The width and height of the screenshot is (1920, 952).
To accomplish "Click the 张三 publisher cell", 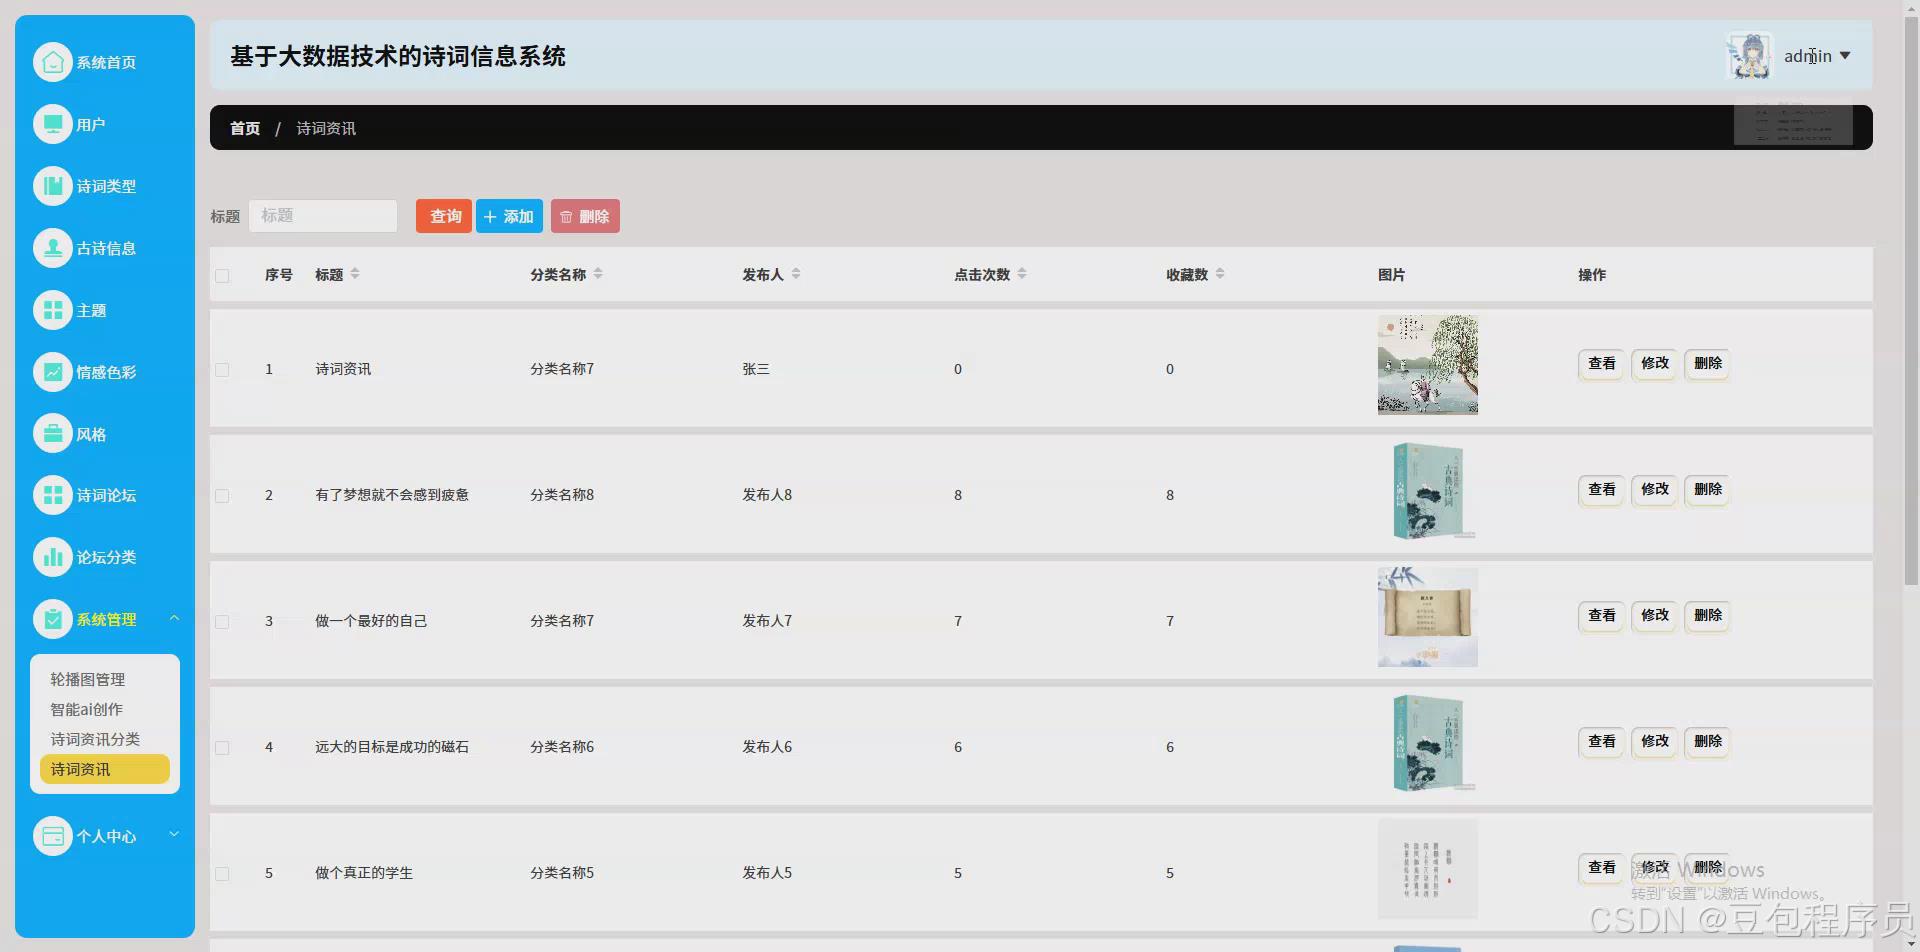I will pos(756,369).
